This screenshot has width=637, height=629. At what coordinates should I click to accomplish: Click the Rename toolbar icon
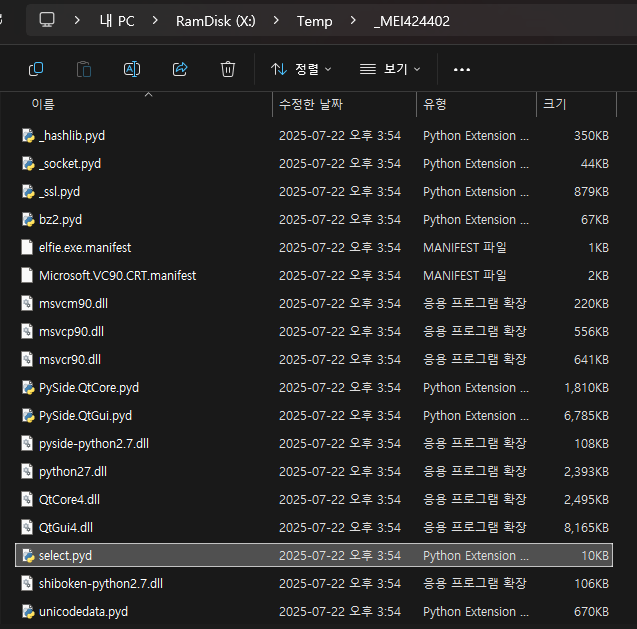pyautogui.click(x=132, y=69)
